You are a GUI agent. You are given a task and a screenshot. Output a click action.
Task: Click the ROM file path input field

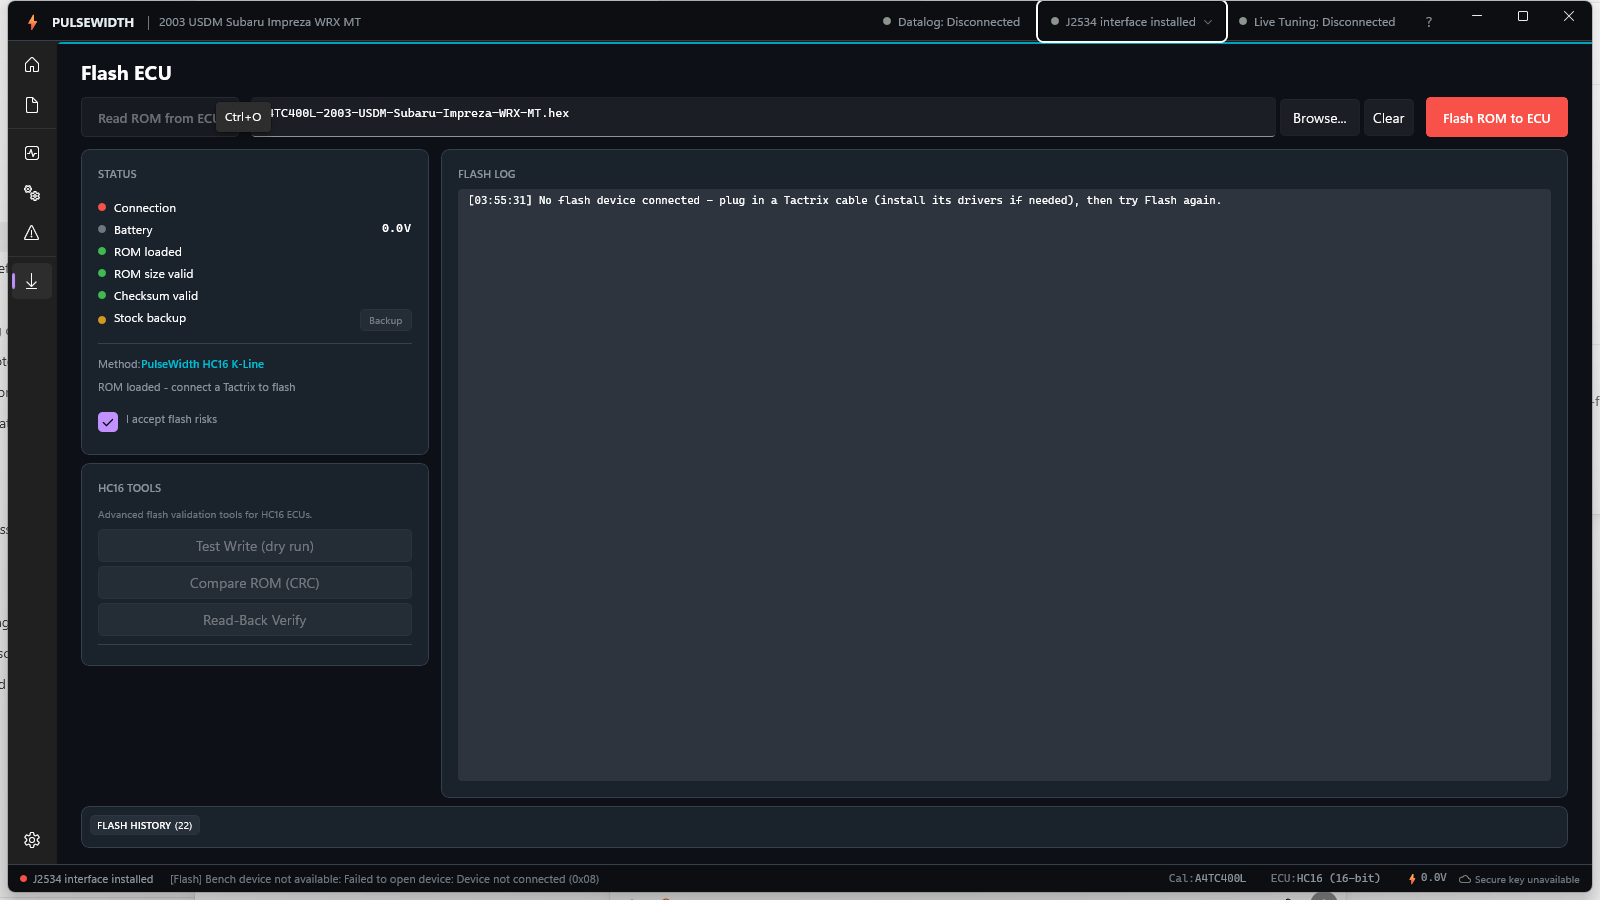point(764,117)
